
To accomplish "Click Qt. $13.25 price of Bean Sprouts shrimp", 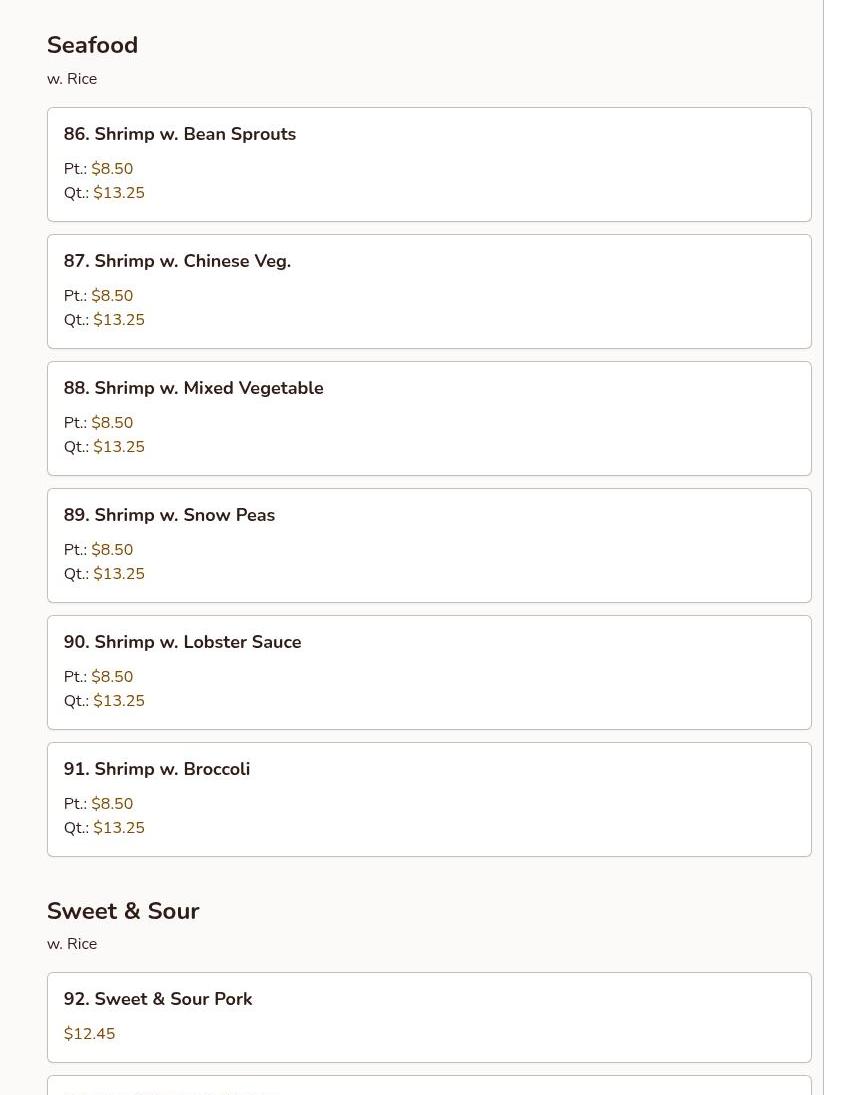I will coord(104,192).
